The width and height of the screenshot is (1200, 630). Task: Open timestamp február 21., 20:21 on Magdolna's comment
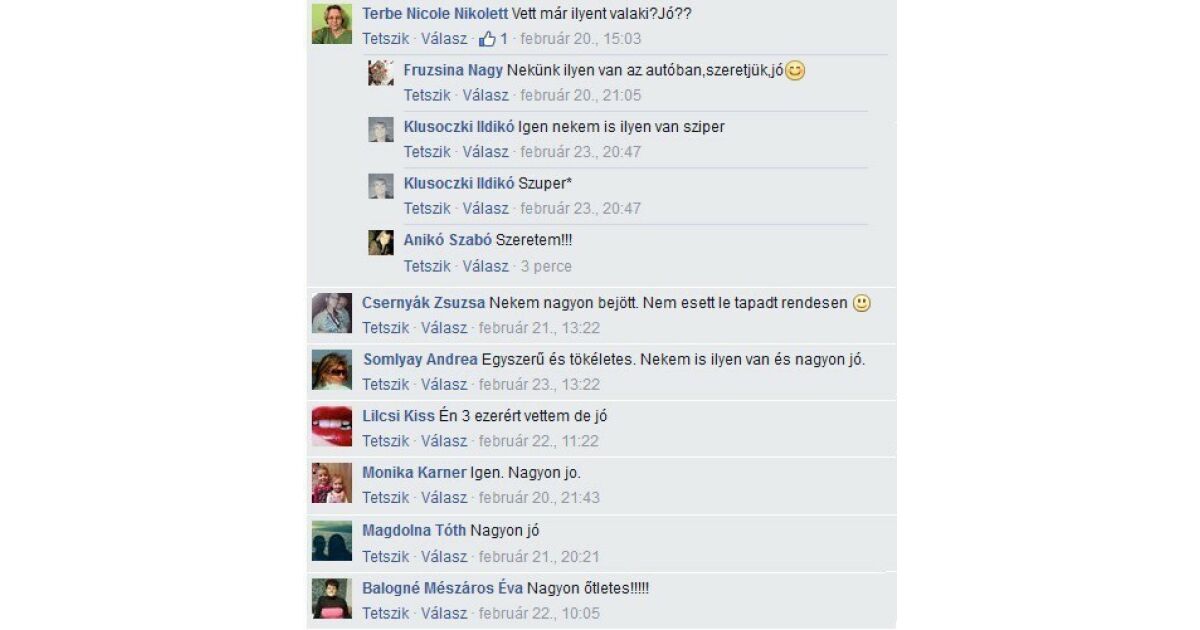coord(539,556)
